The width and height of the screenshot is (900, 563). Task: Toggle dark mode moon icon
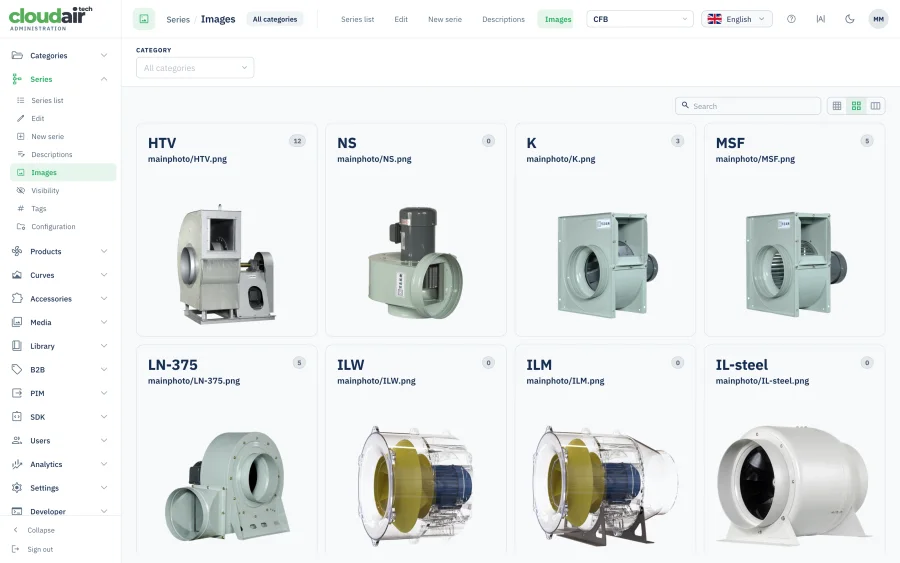(x=849, y=19)
